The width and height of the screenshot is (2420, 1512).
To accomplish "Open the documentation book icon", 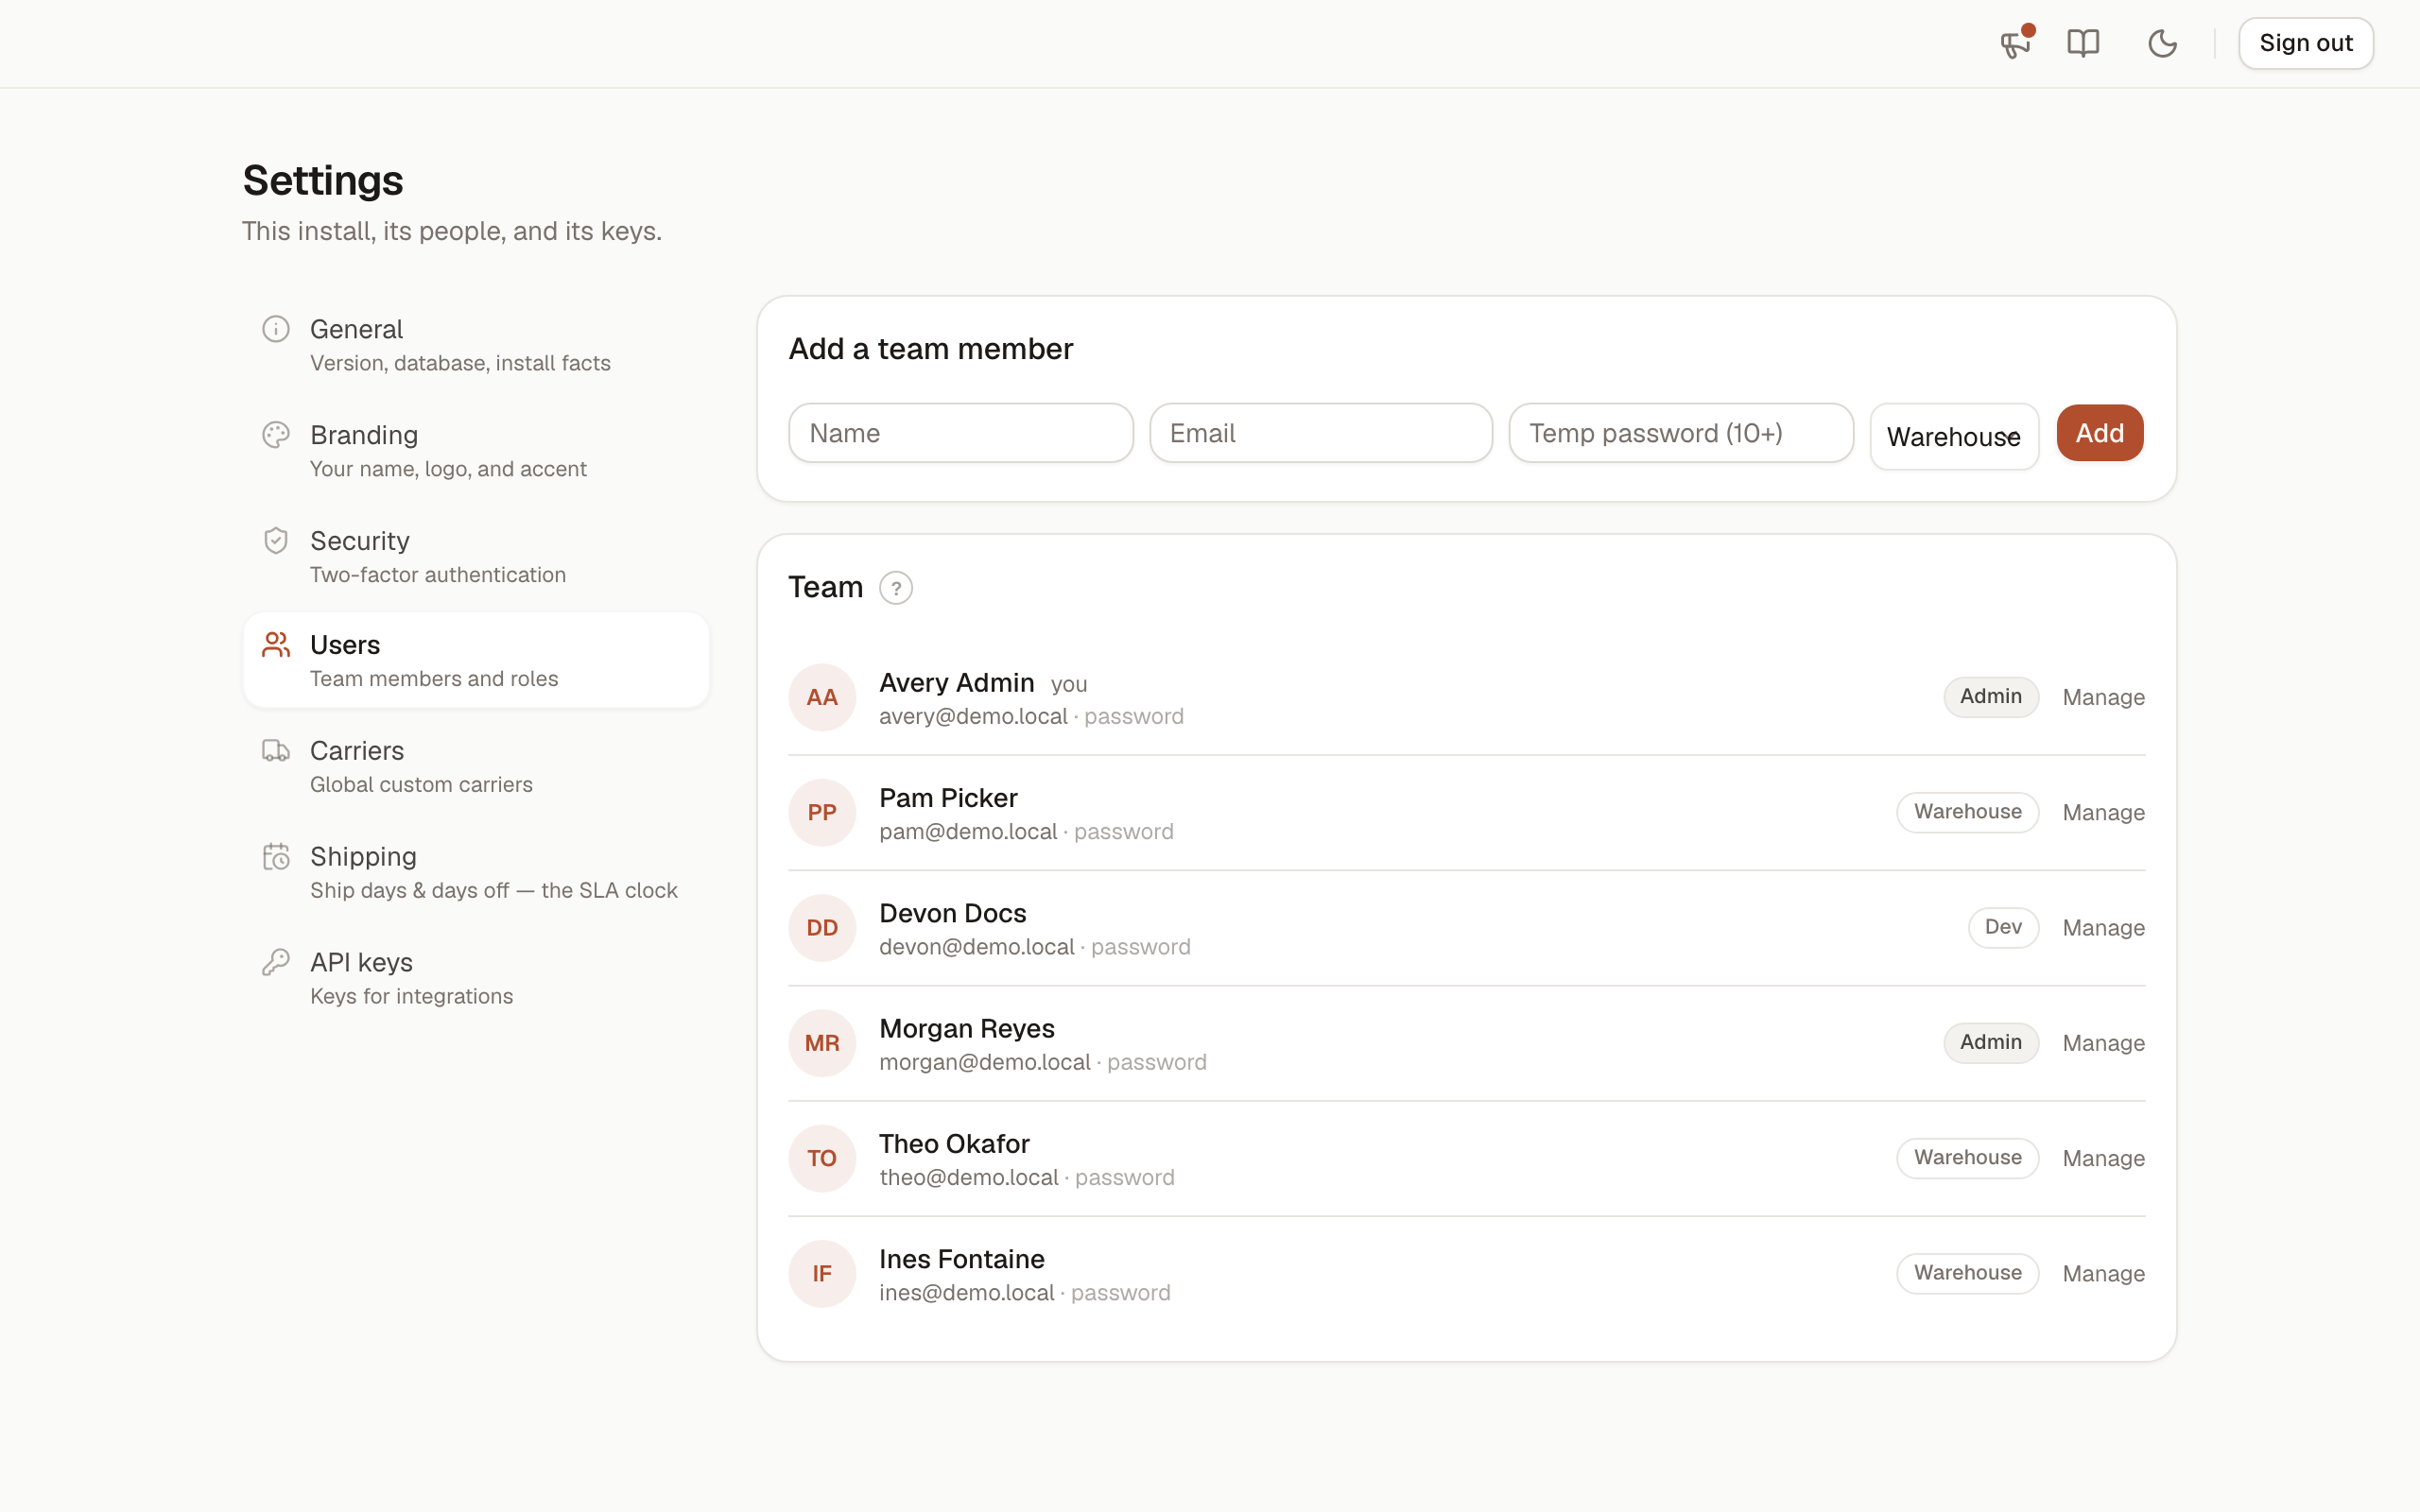I will pos(2083,44).
